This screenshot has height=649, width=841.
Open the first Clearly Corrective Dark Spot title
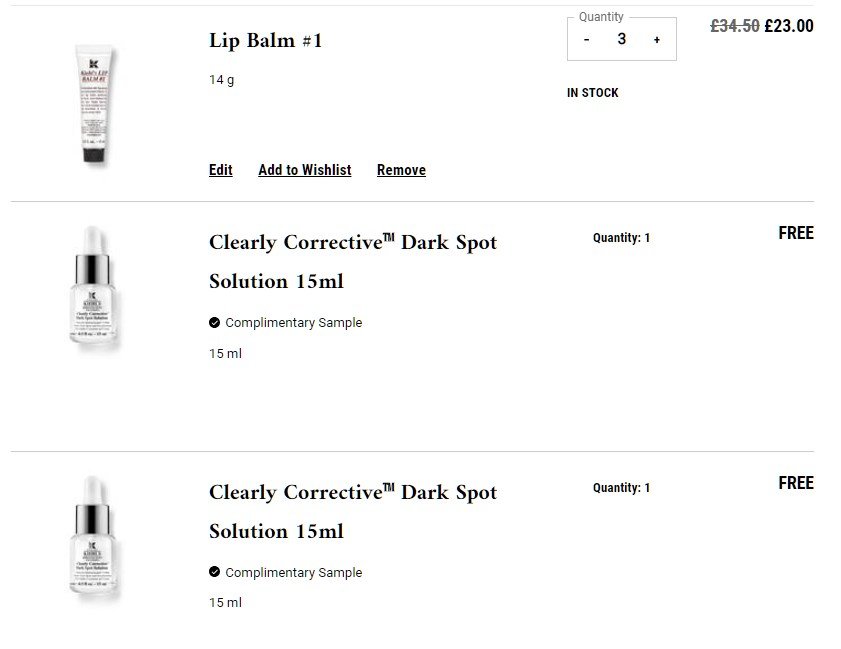352,261
